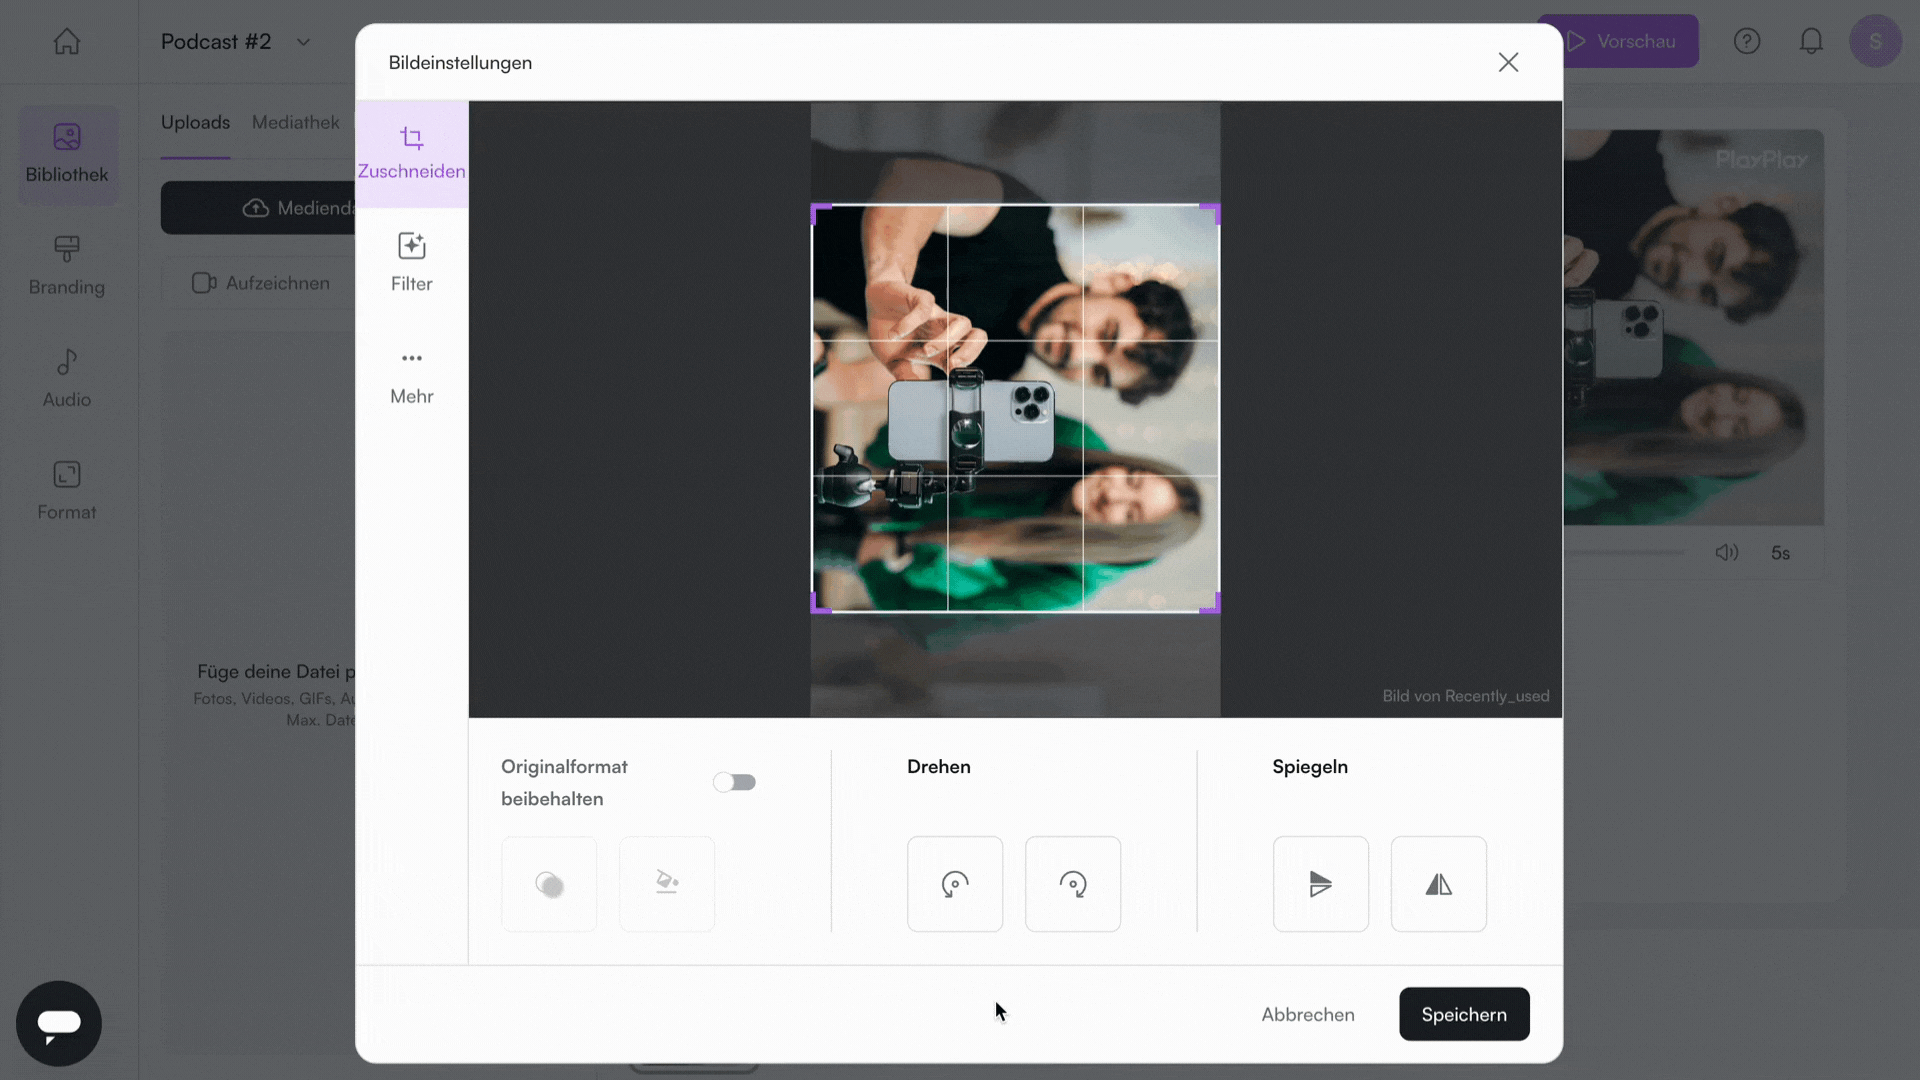Click the Speichern button
Viewport: 1920px width, 1080px height.
click(x=1464, y=1014)
